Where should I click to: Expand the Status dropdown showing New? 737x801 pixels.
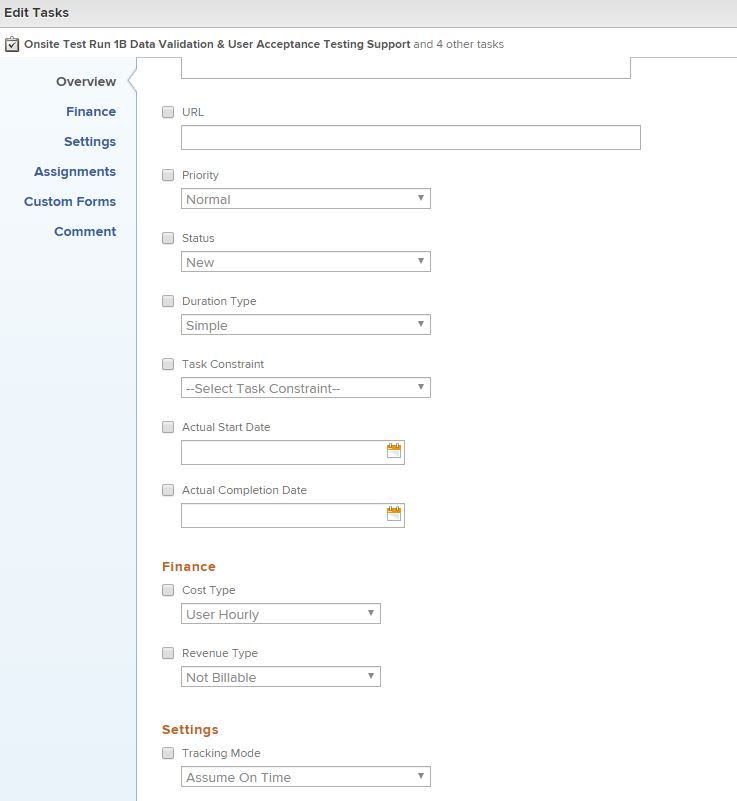[305, 262]
